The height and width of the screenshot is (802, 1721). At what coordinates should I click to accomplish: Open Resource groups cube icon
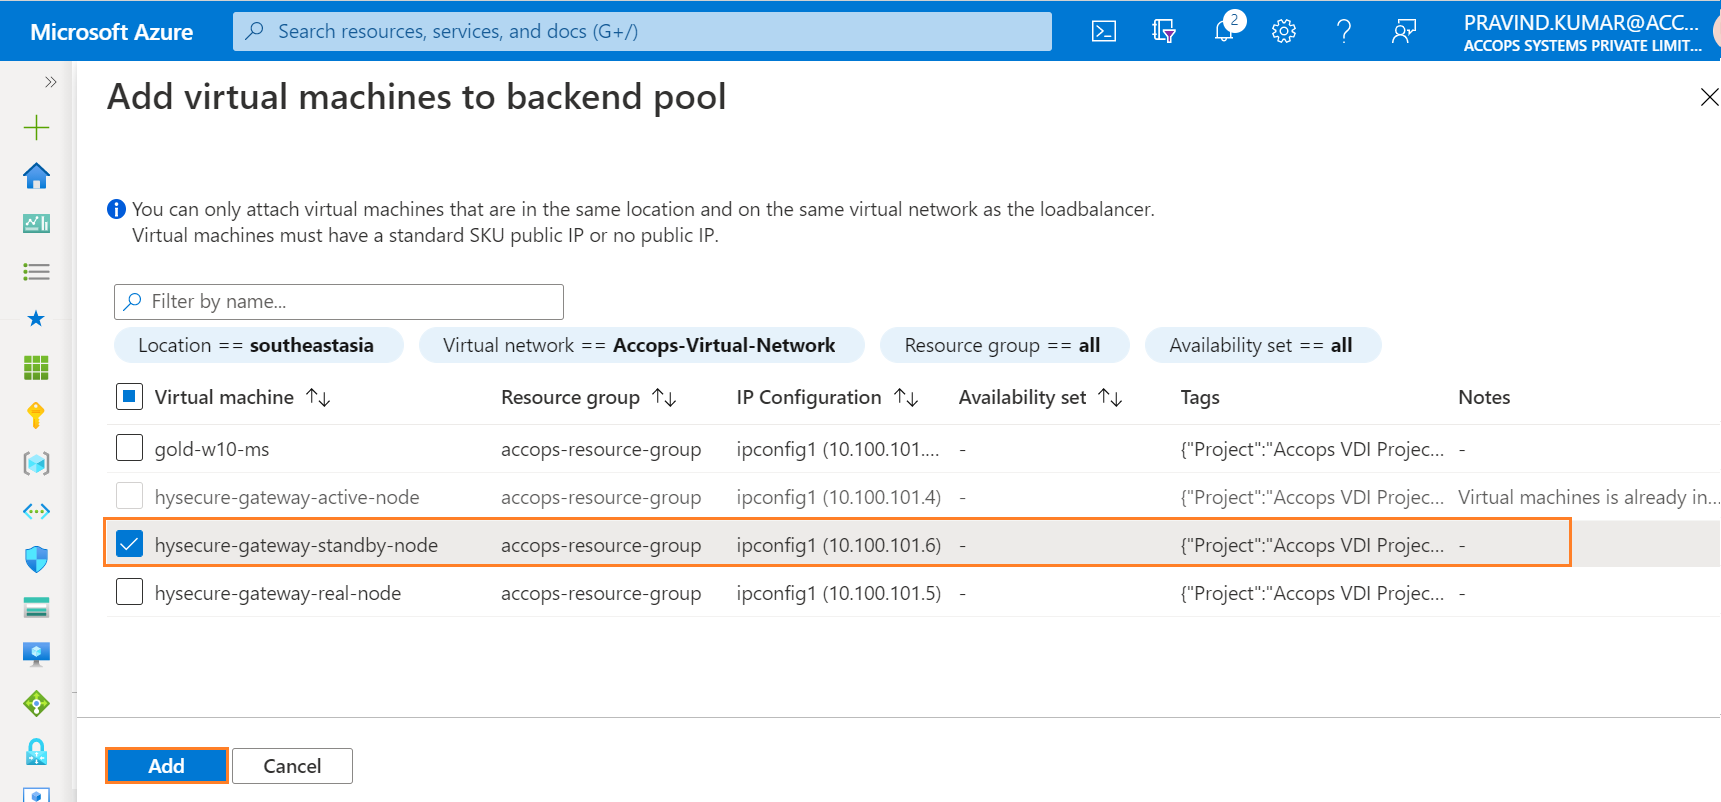click(x=36, y=463)
